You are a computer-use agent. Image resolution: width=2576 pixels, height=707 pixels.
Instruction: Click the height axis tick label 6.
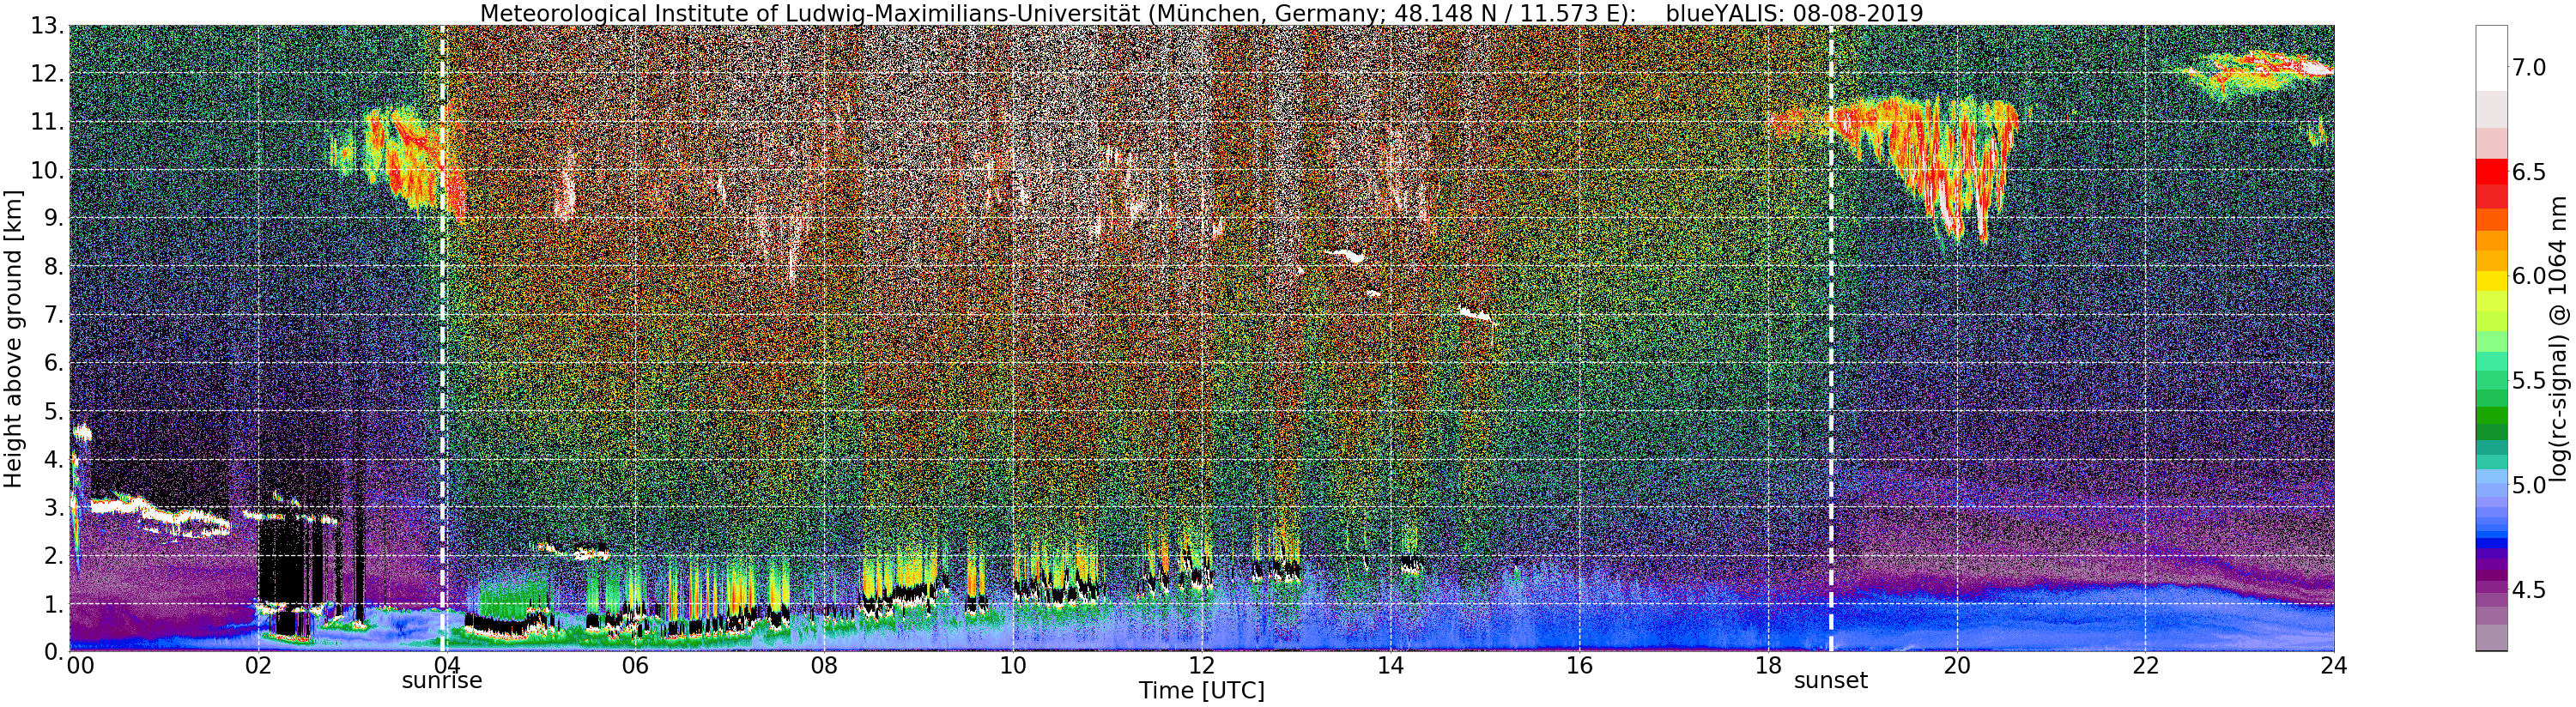click(x=53, y=363)
